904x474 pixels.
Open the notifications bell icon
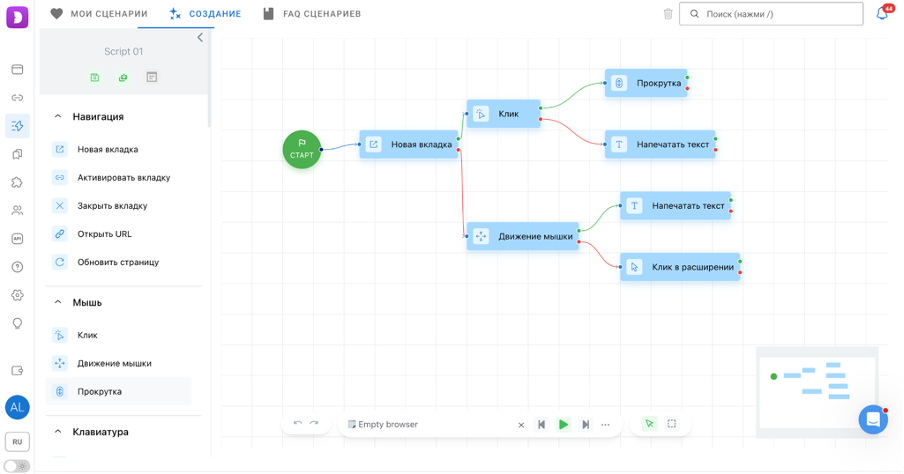[882, 13]
